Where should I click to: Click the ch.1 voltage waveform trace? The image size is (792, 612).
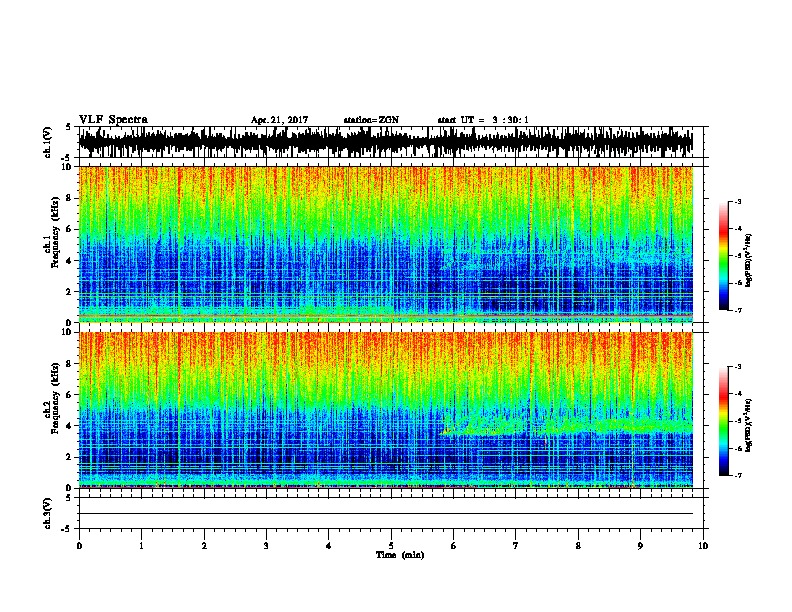coord(386,142)
